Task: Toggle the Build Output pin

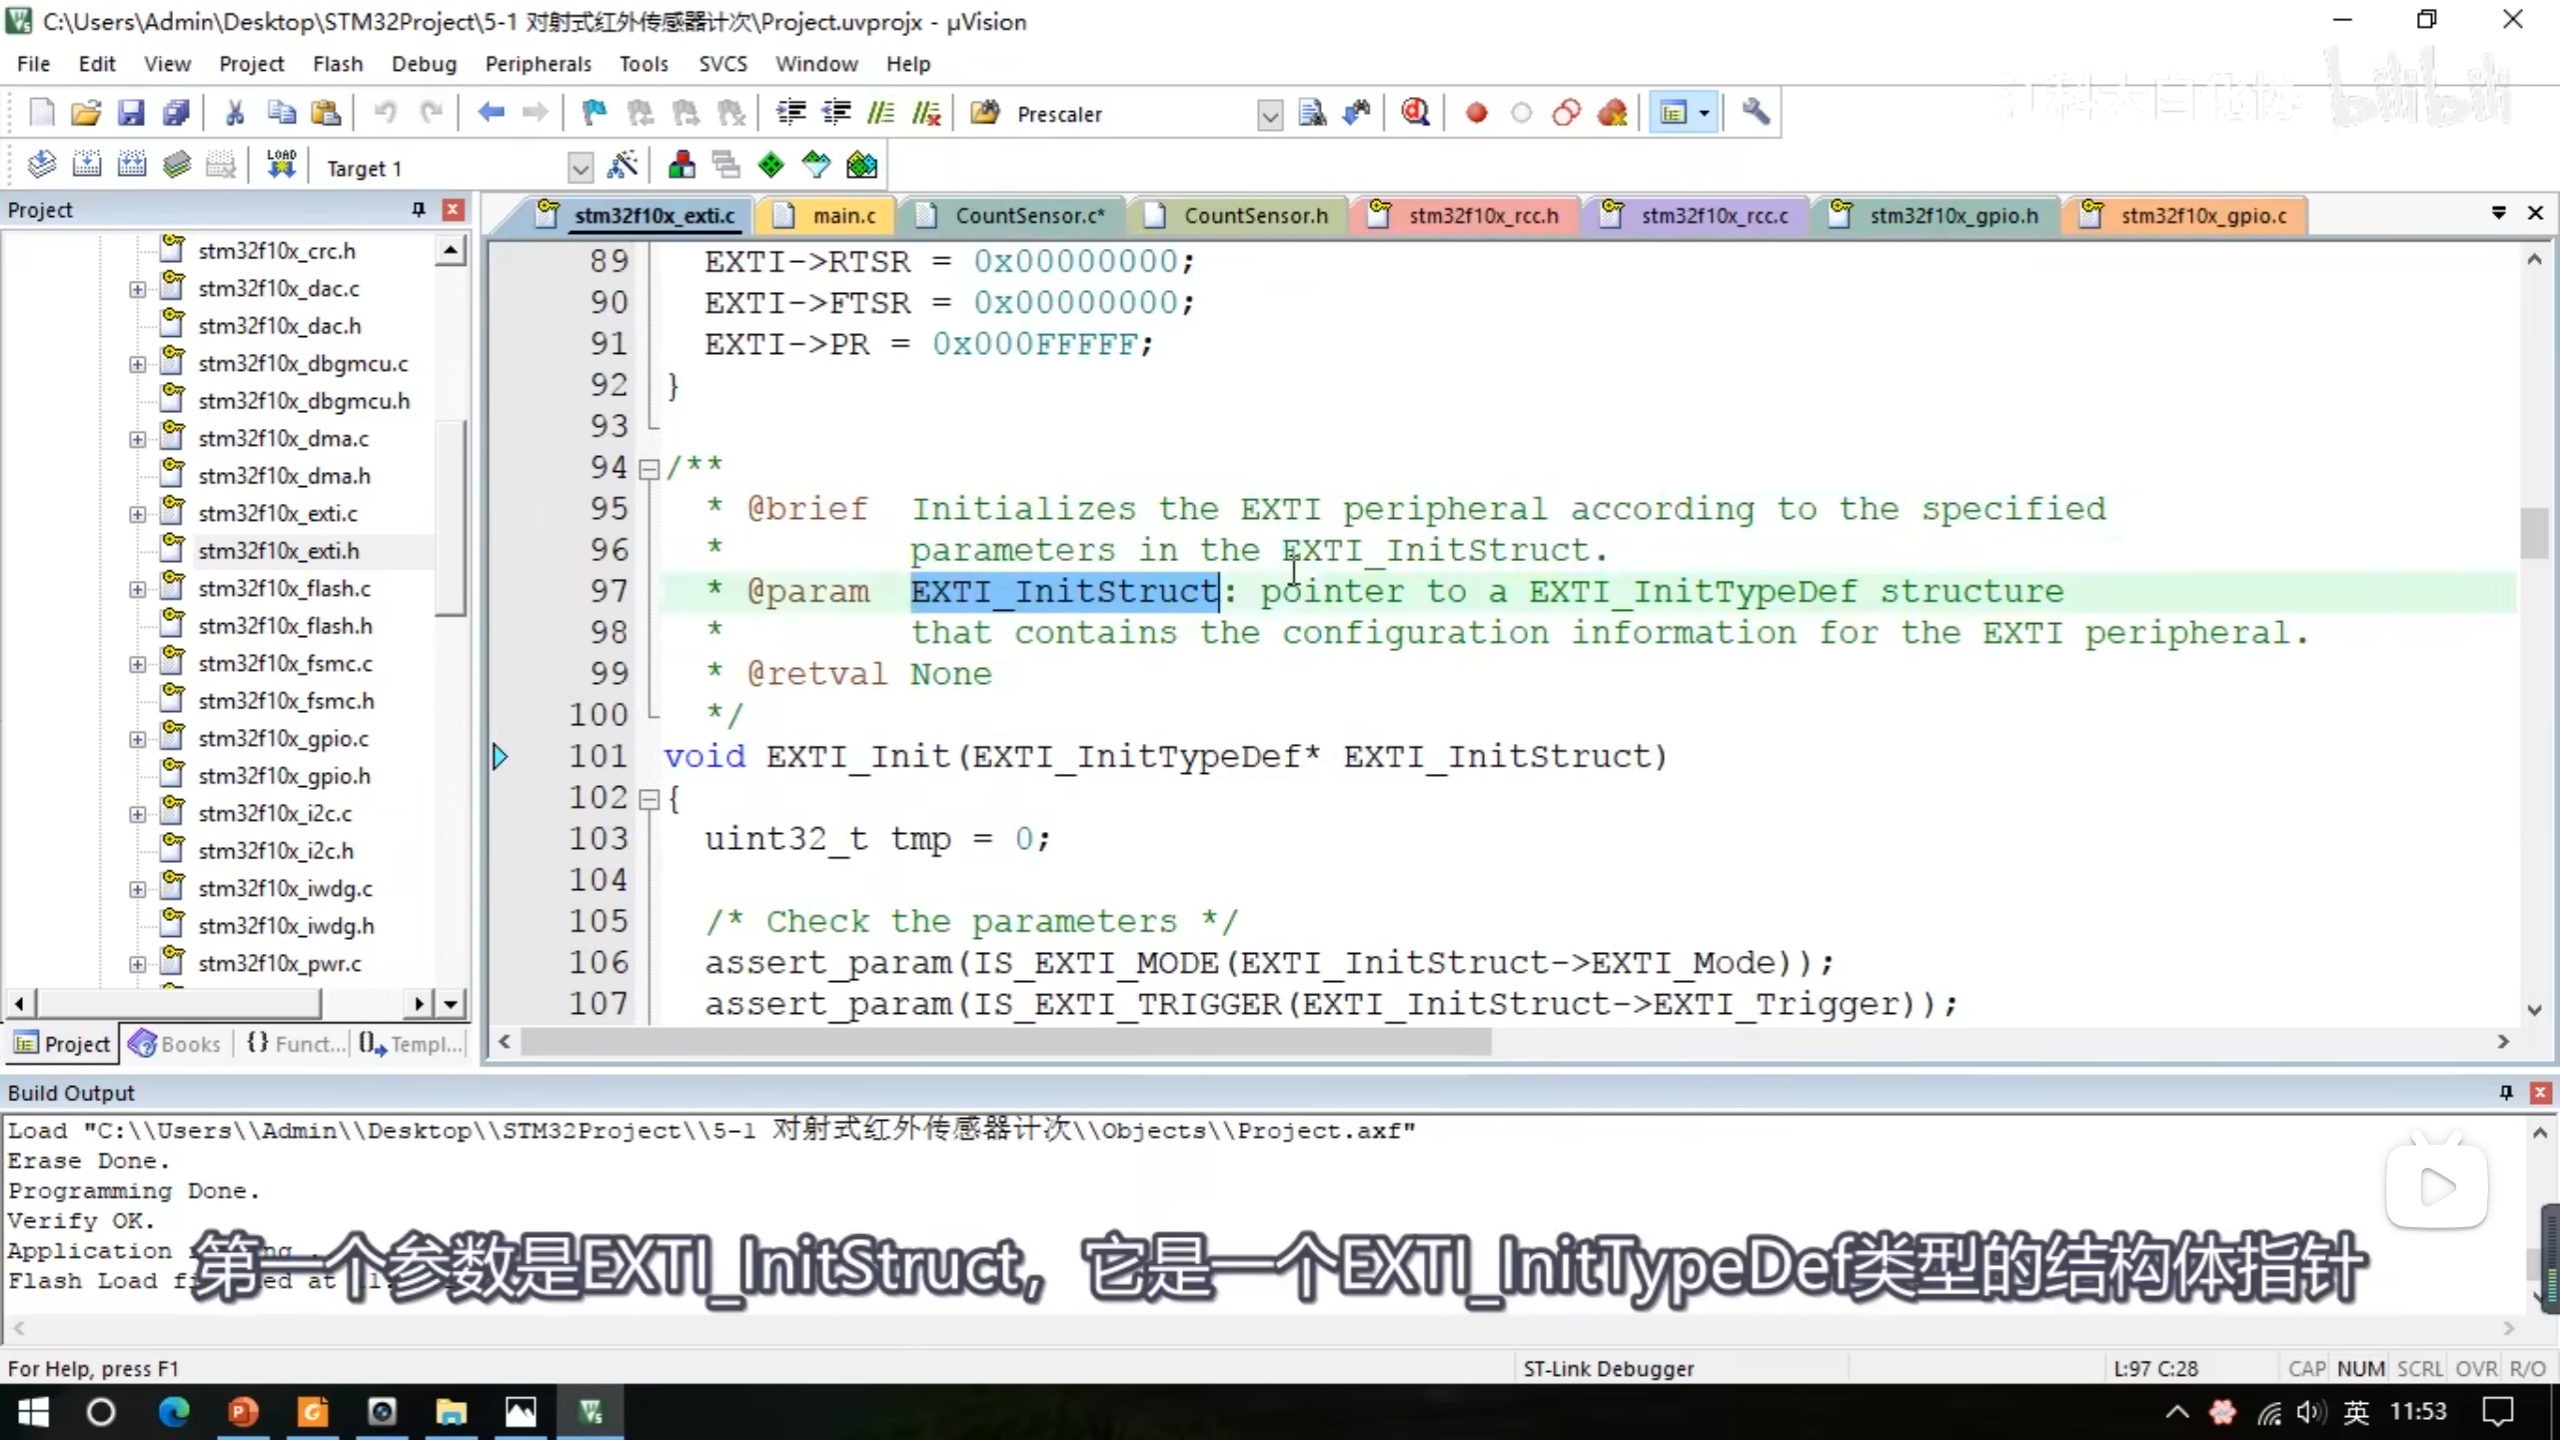Action: (2506, 1092)
